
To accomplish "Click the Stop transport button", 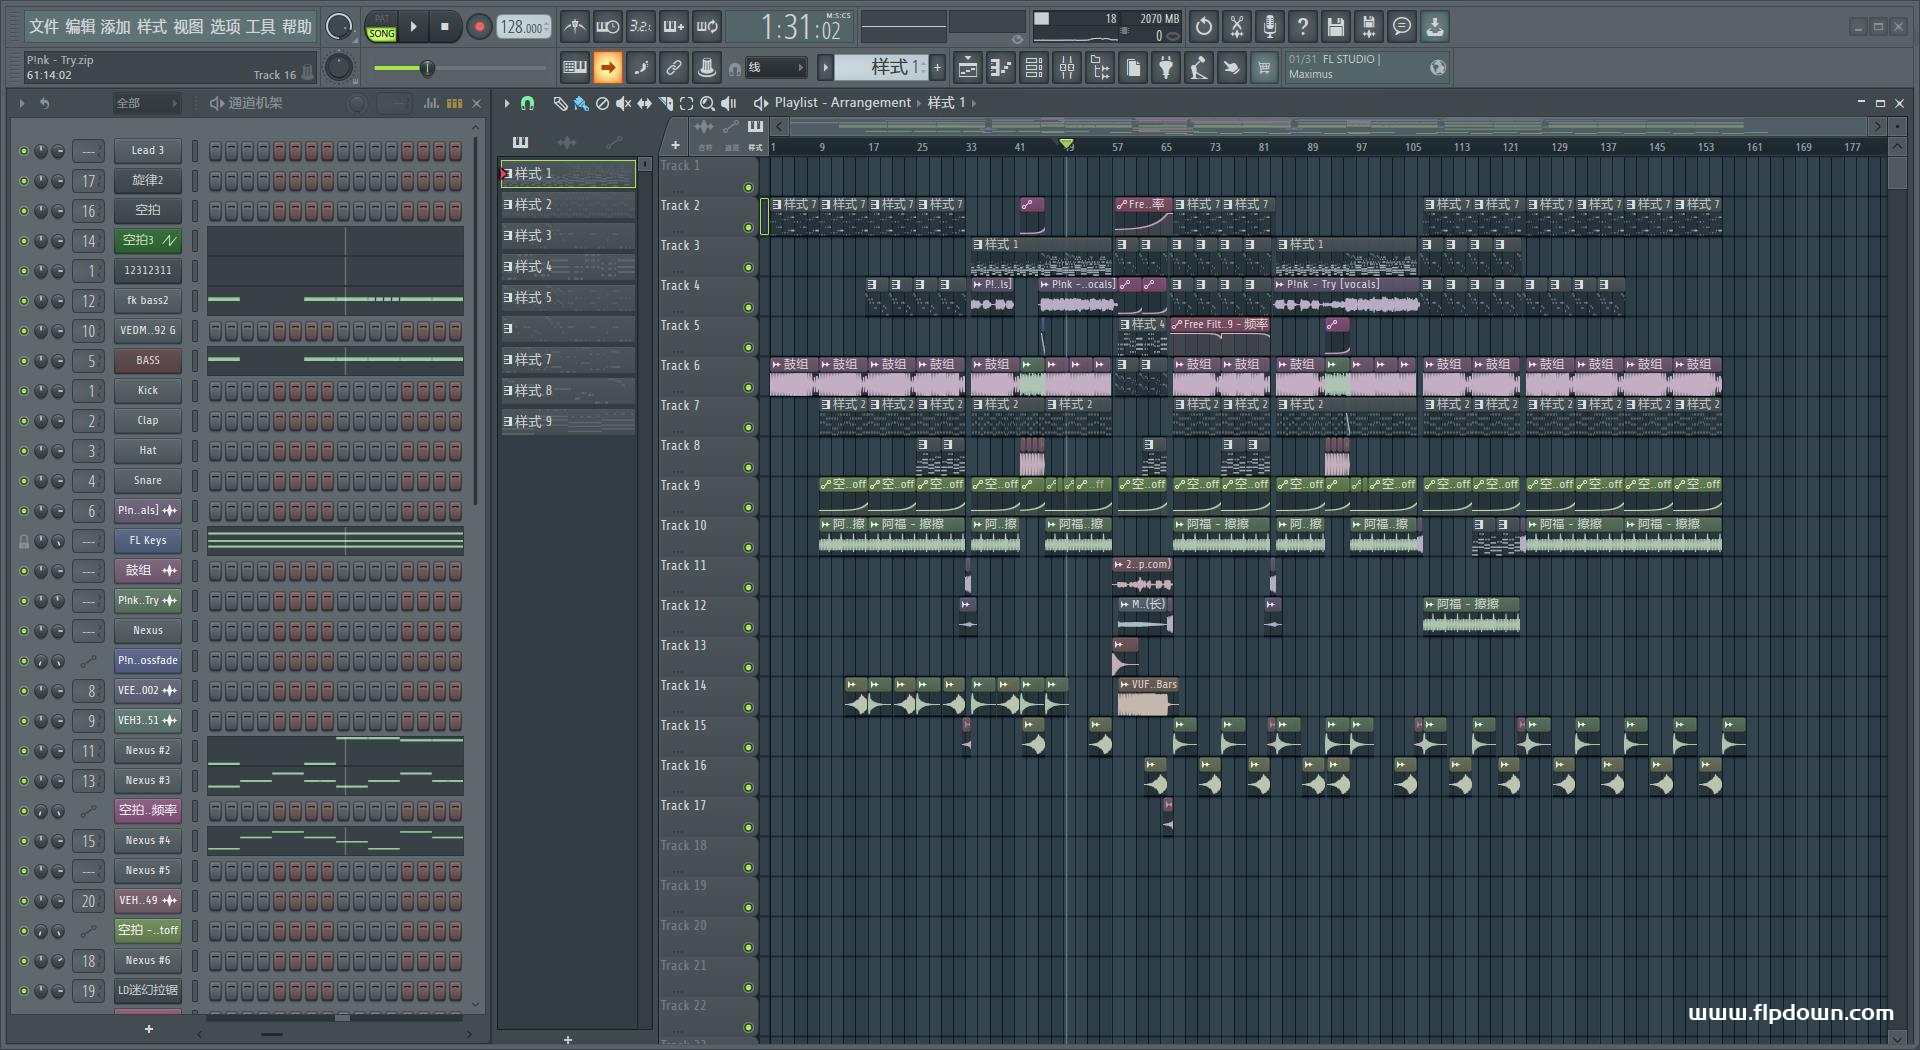I will pyautogui.click(x=445, y=27).
